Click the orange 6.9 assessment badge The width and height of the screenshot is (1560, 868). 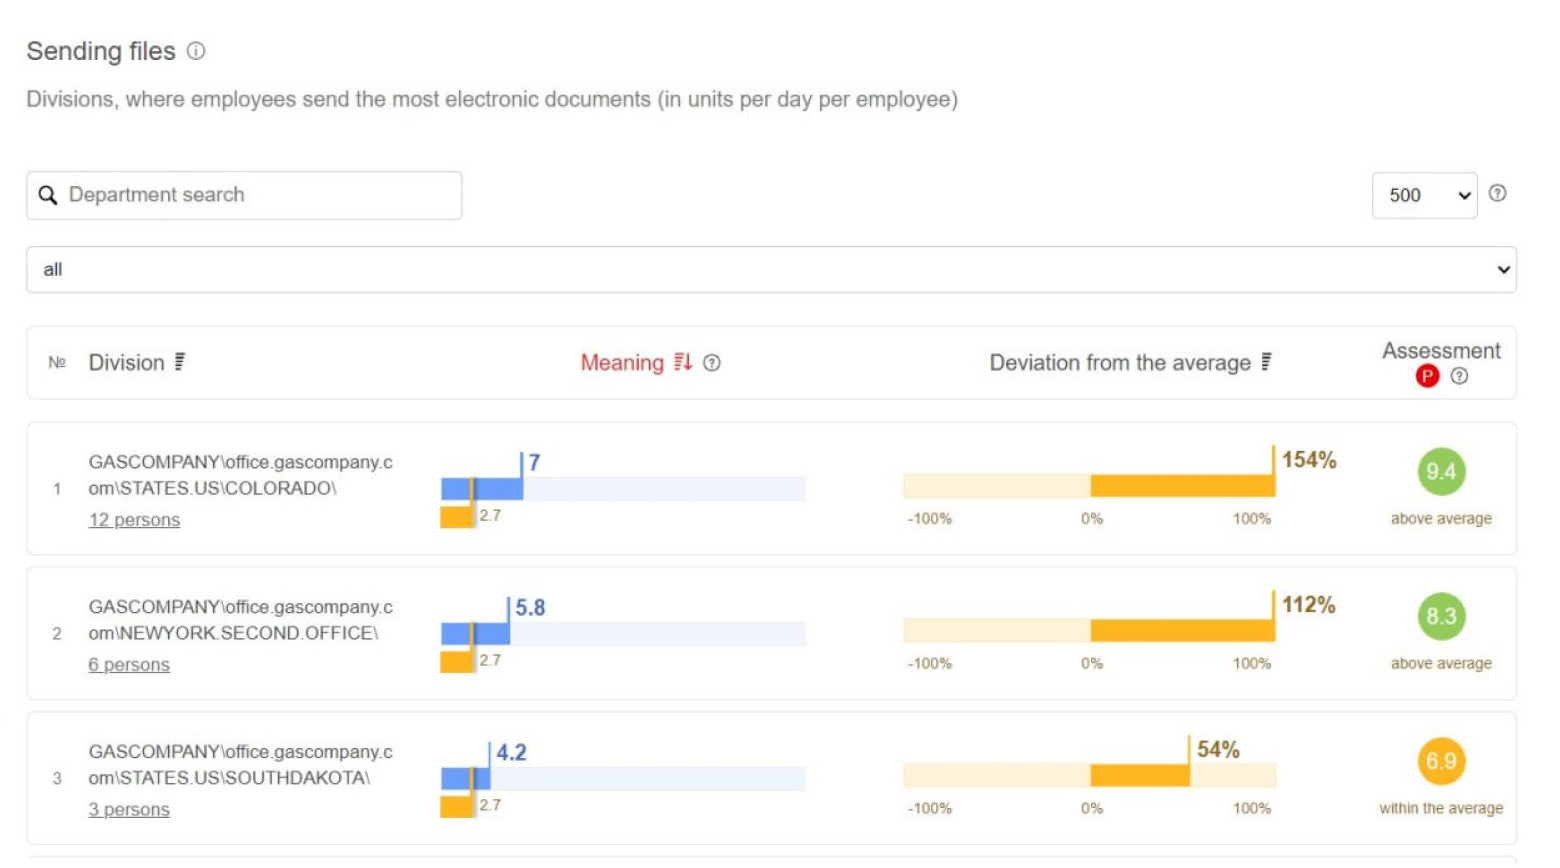(1441, 762)
